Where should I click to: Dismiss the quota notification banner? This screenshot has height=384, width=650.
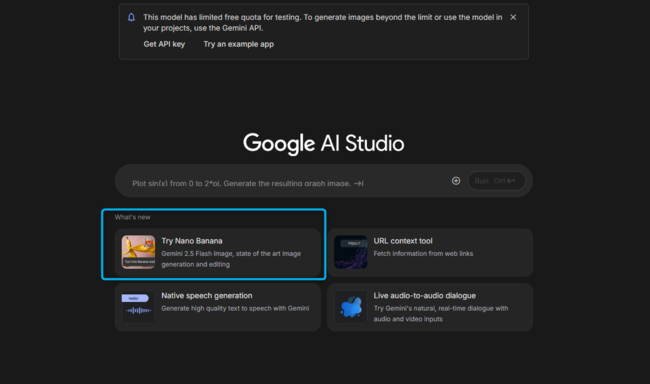tap(513, 17)
